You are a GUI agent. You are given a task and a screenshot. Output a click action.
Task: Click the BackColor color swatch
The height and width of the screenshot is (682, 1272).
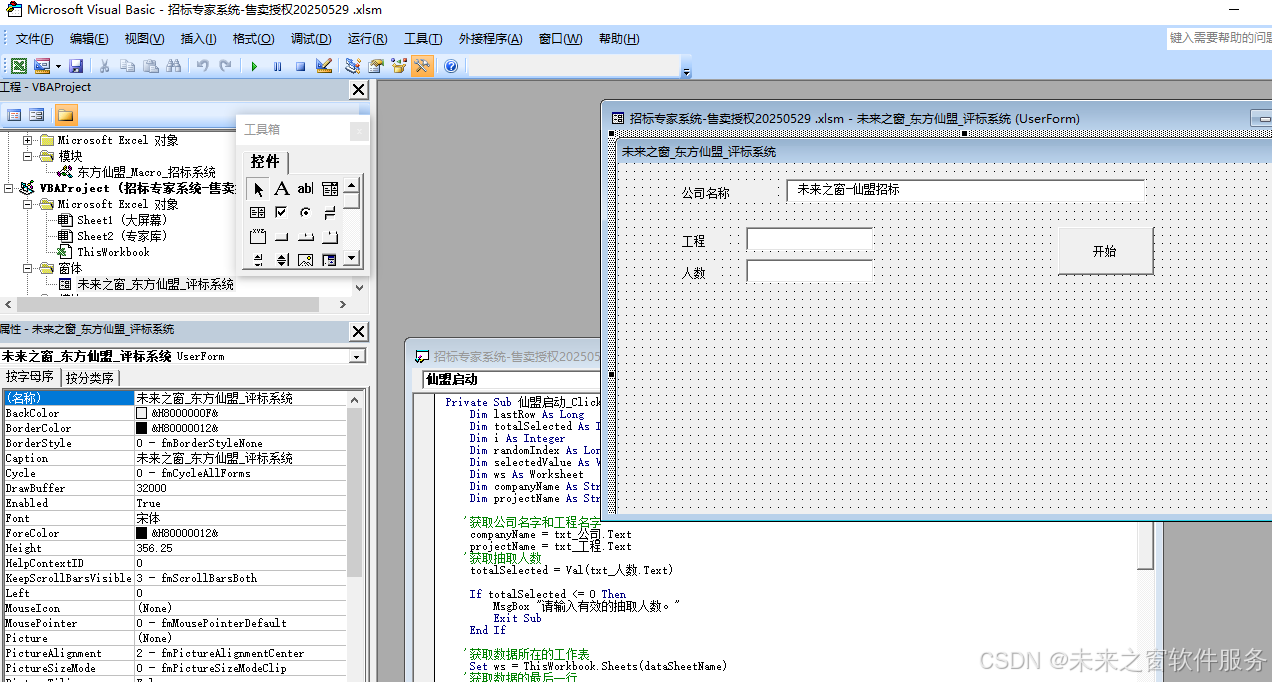(x=141, y=413)
